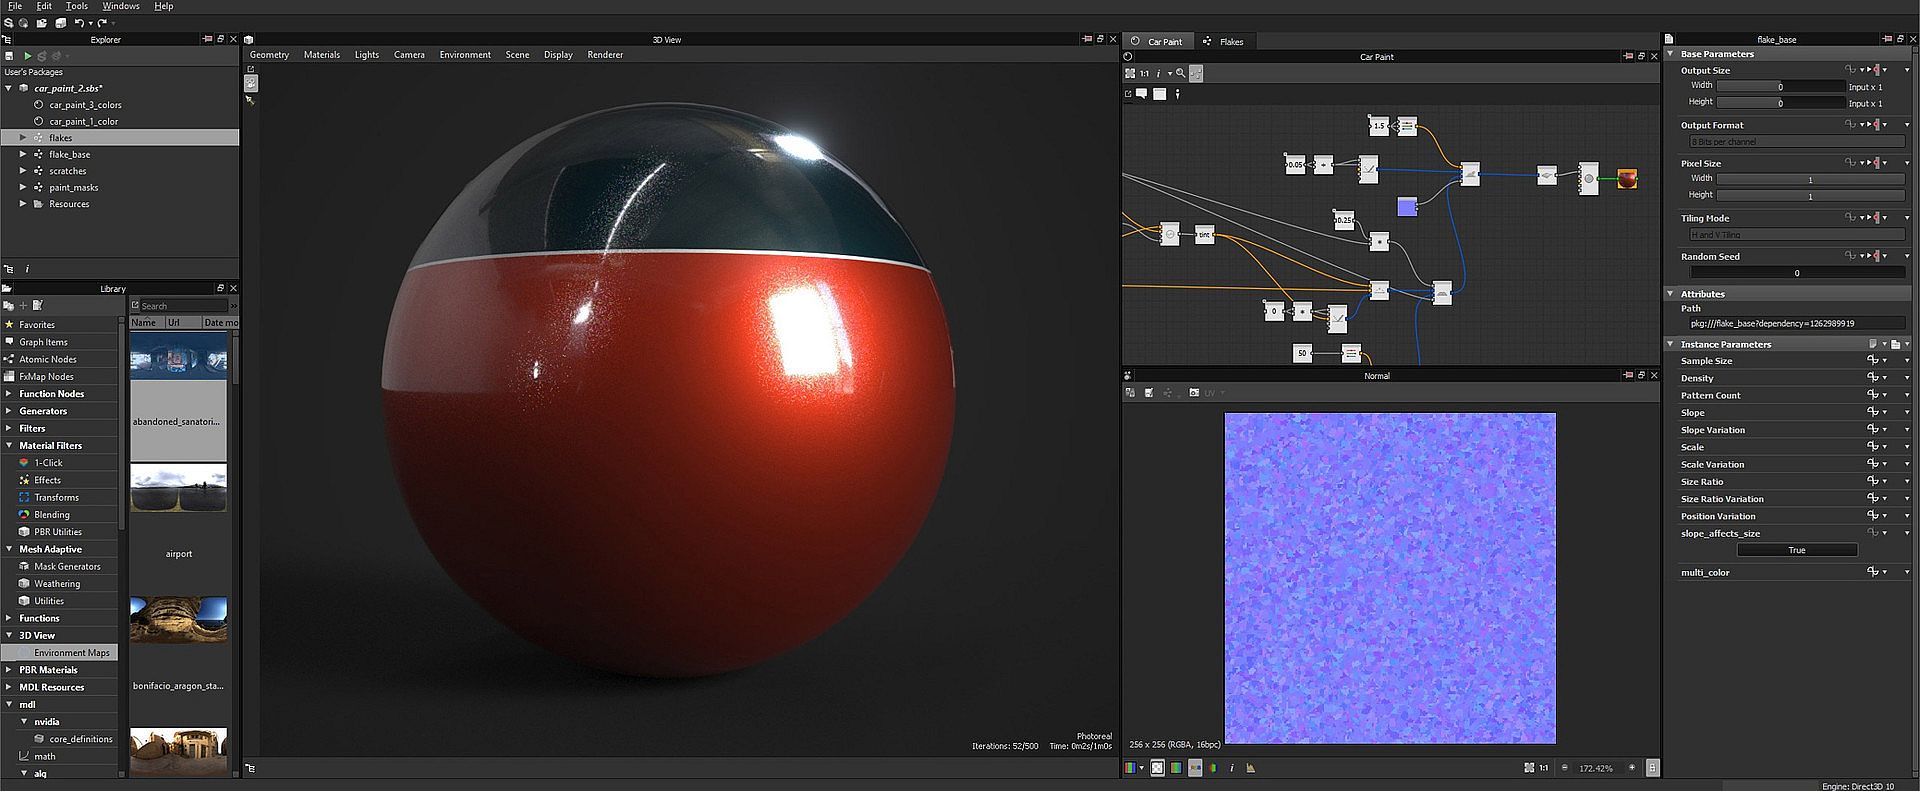Expand the flake_base graph in Explorer

23,154
